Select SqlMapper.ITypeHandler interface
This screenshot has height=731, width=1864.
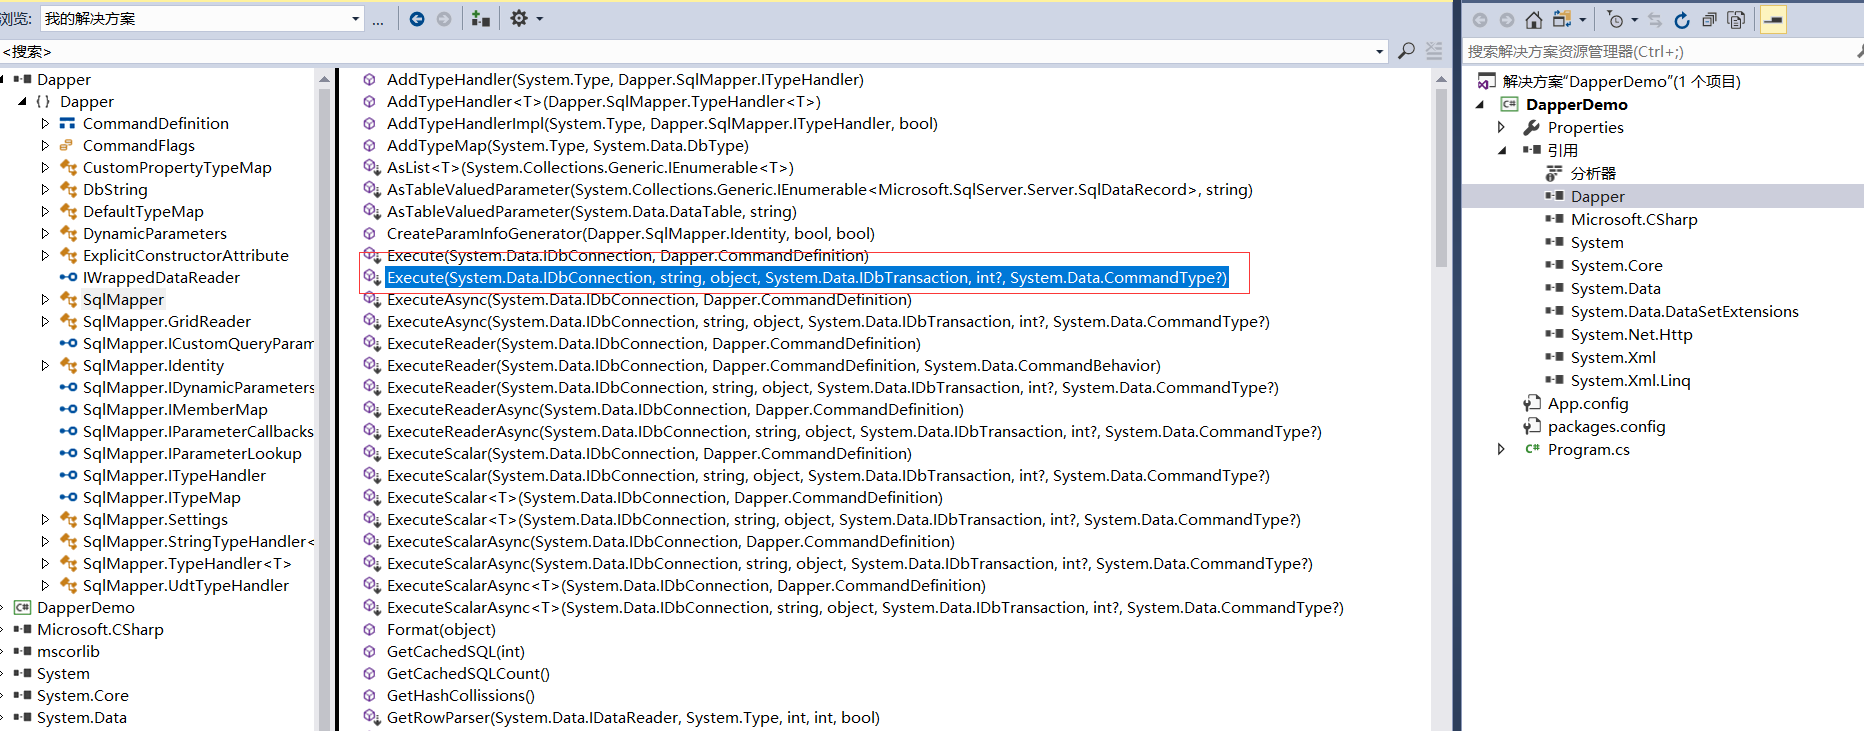coord(174,475)
